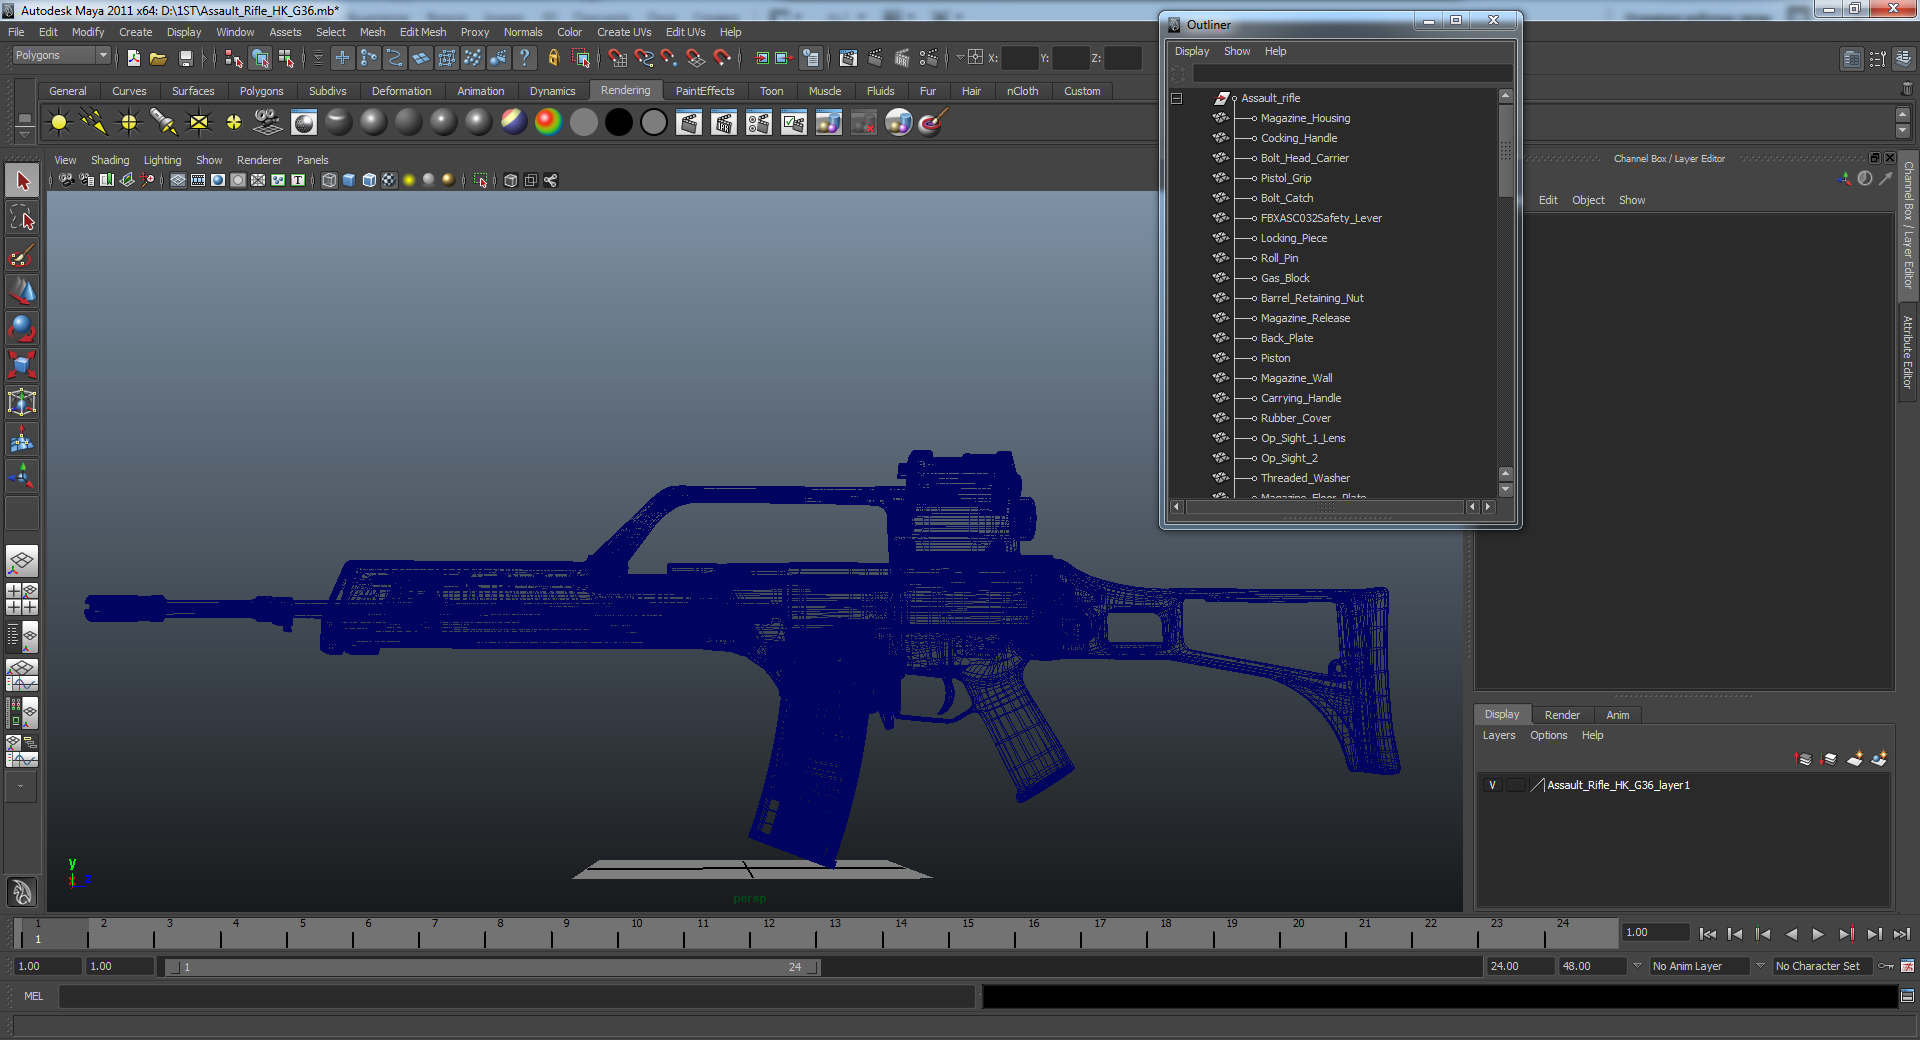
Task: Go to start of playback range
Action: point(1708,934)
